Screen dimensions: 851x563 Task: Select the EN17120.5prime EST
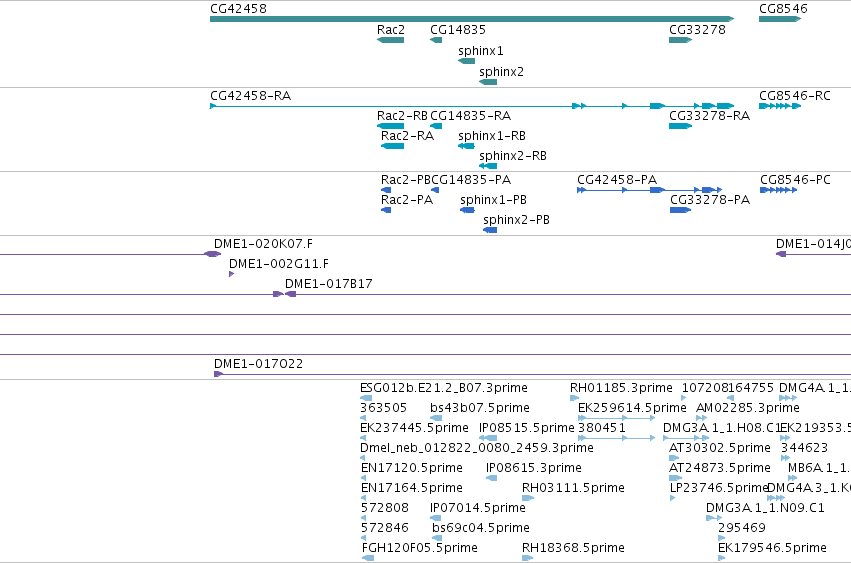[x=363, y=478]
